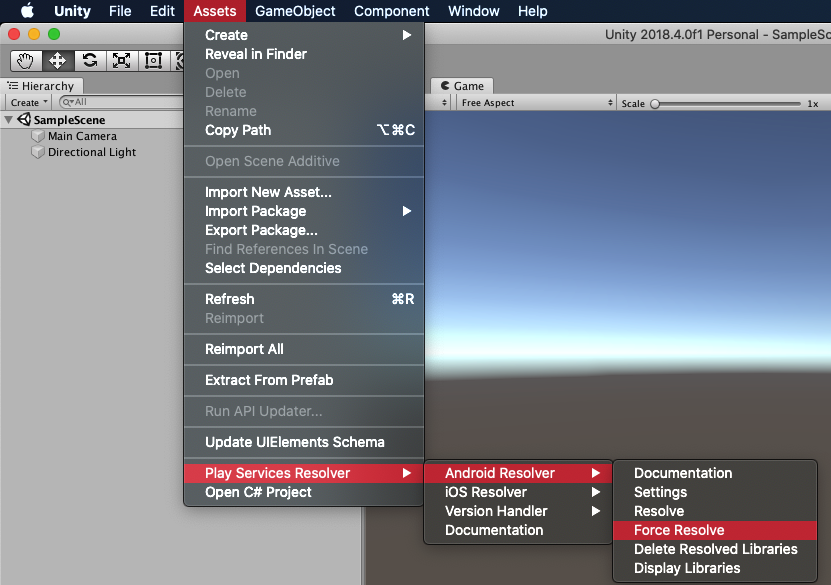The width and height of the screenshot is (831, 585).
Task: Choose Copy Path
Action: tap(304, 130)
